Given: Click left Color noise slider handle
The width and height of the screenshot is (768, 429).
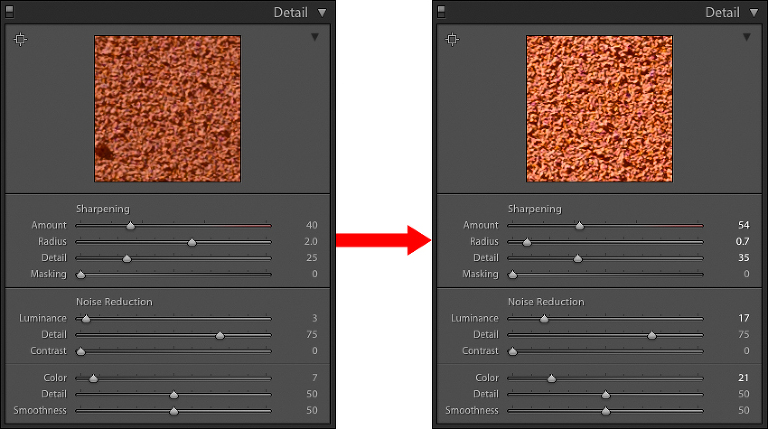Looking at the screenshot, I should point(94,379).
